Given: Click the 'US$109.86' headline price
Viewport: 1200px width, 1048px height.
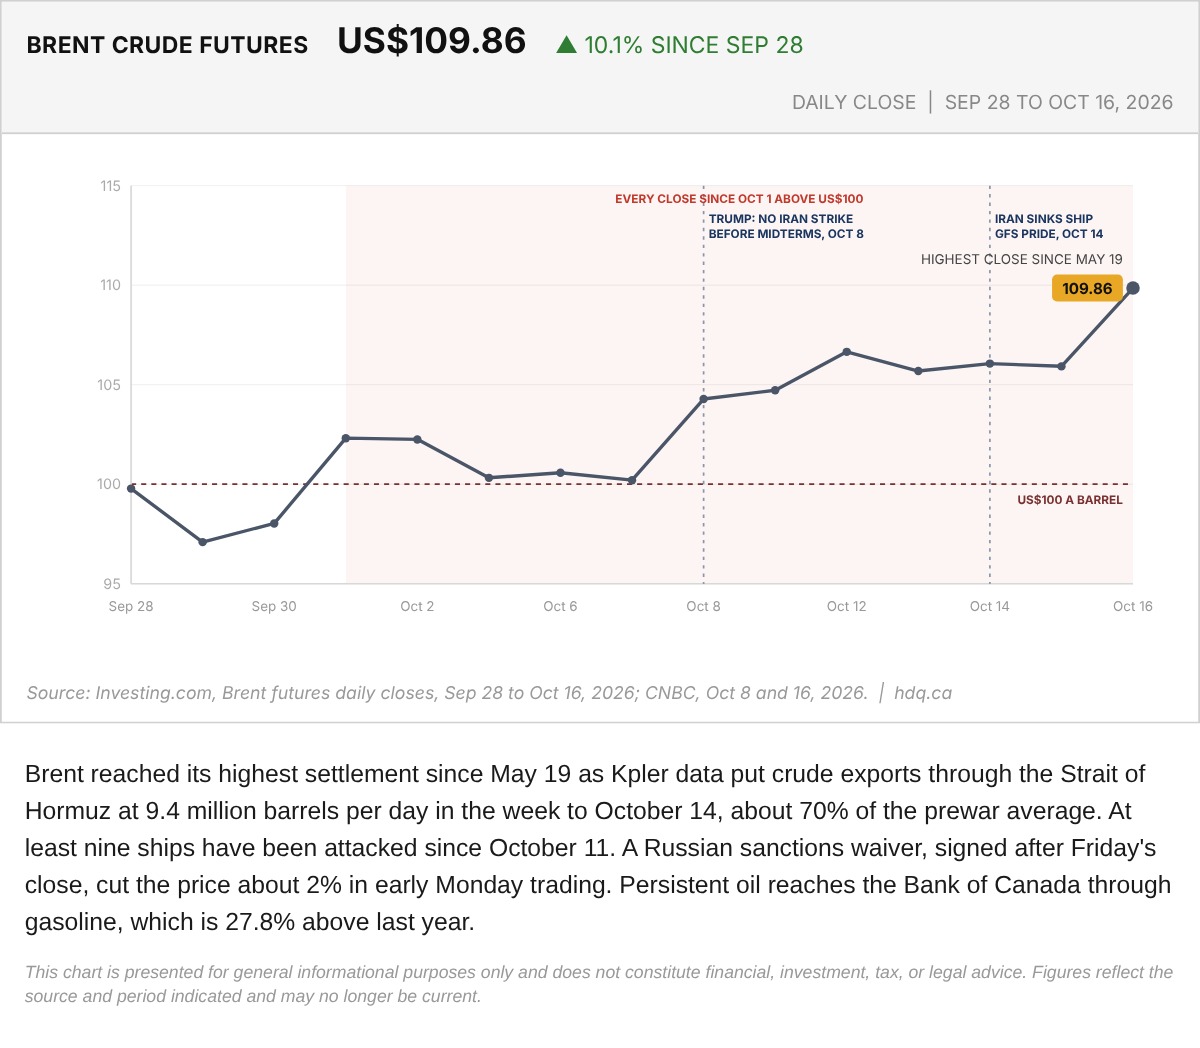Looking at the screenshot, I should [x=432, y=41].
